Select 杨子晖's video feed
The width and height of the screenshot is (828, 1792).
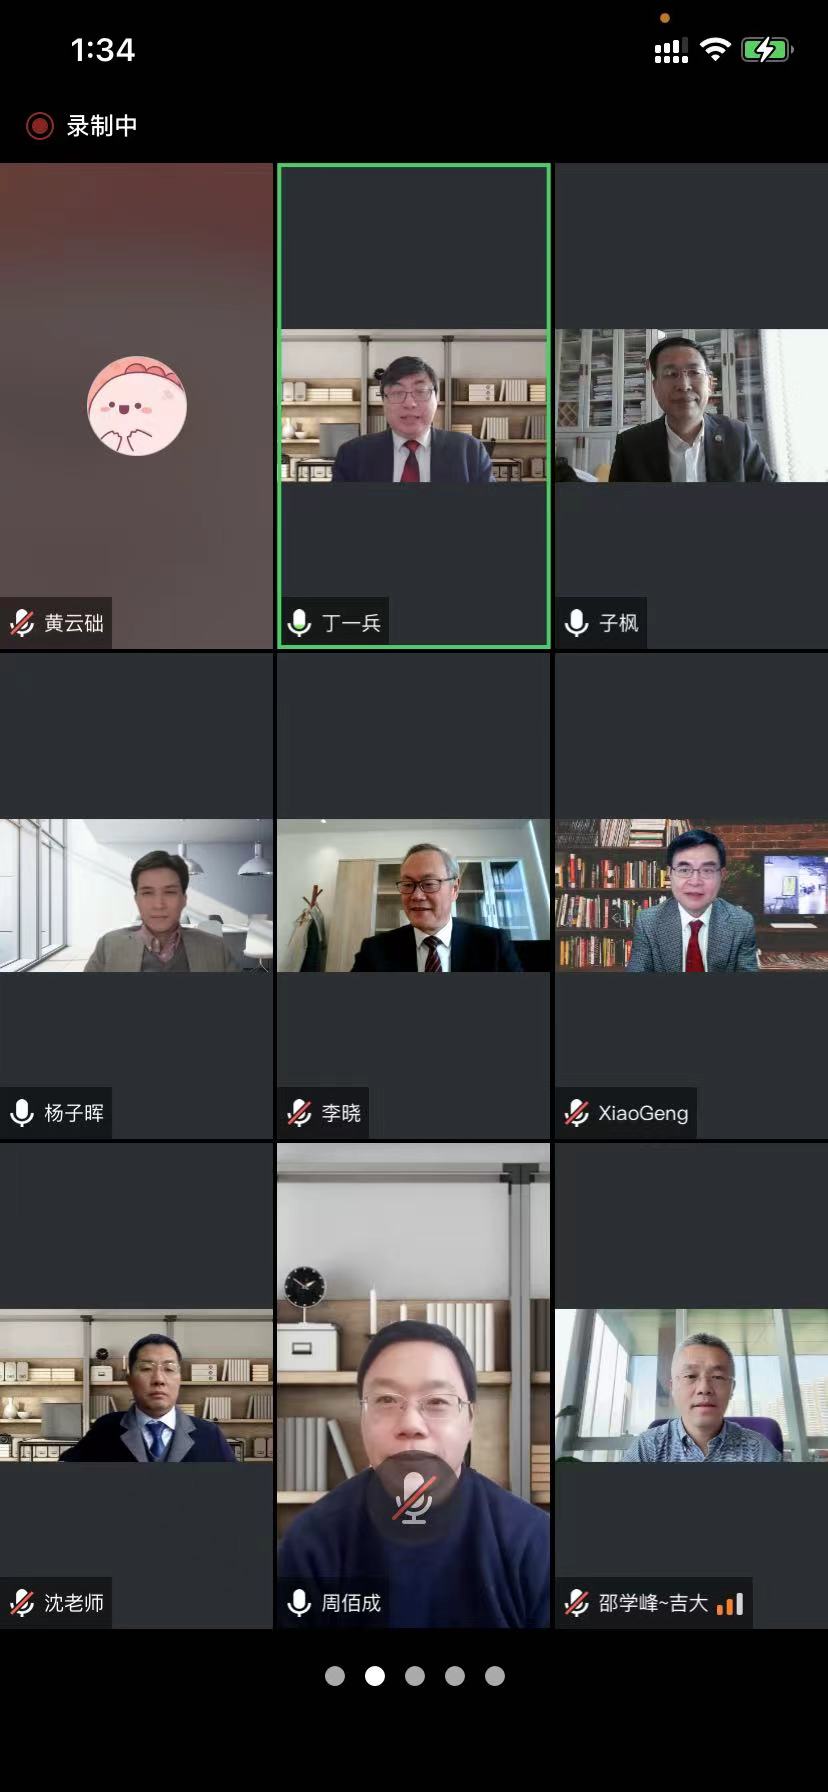pyautogui.click(x=136, y=896)
